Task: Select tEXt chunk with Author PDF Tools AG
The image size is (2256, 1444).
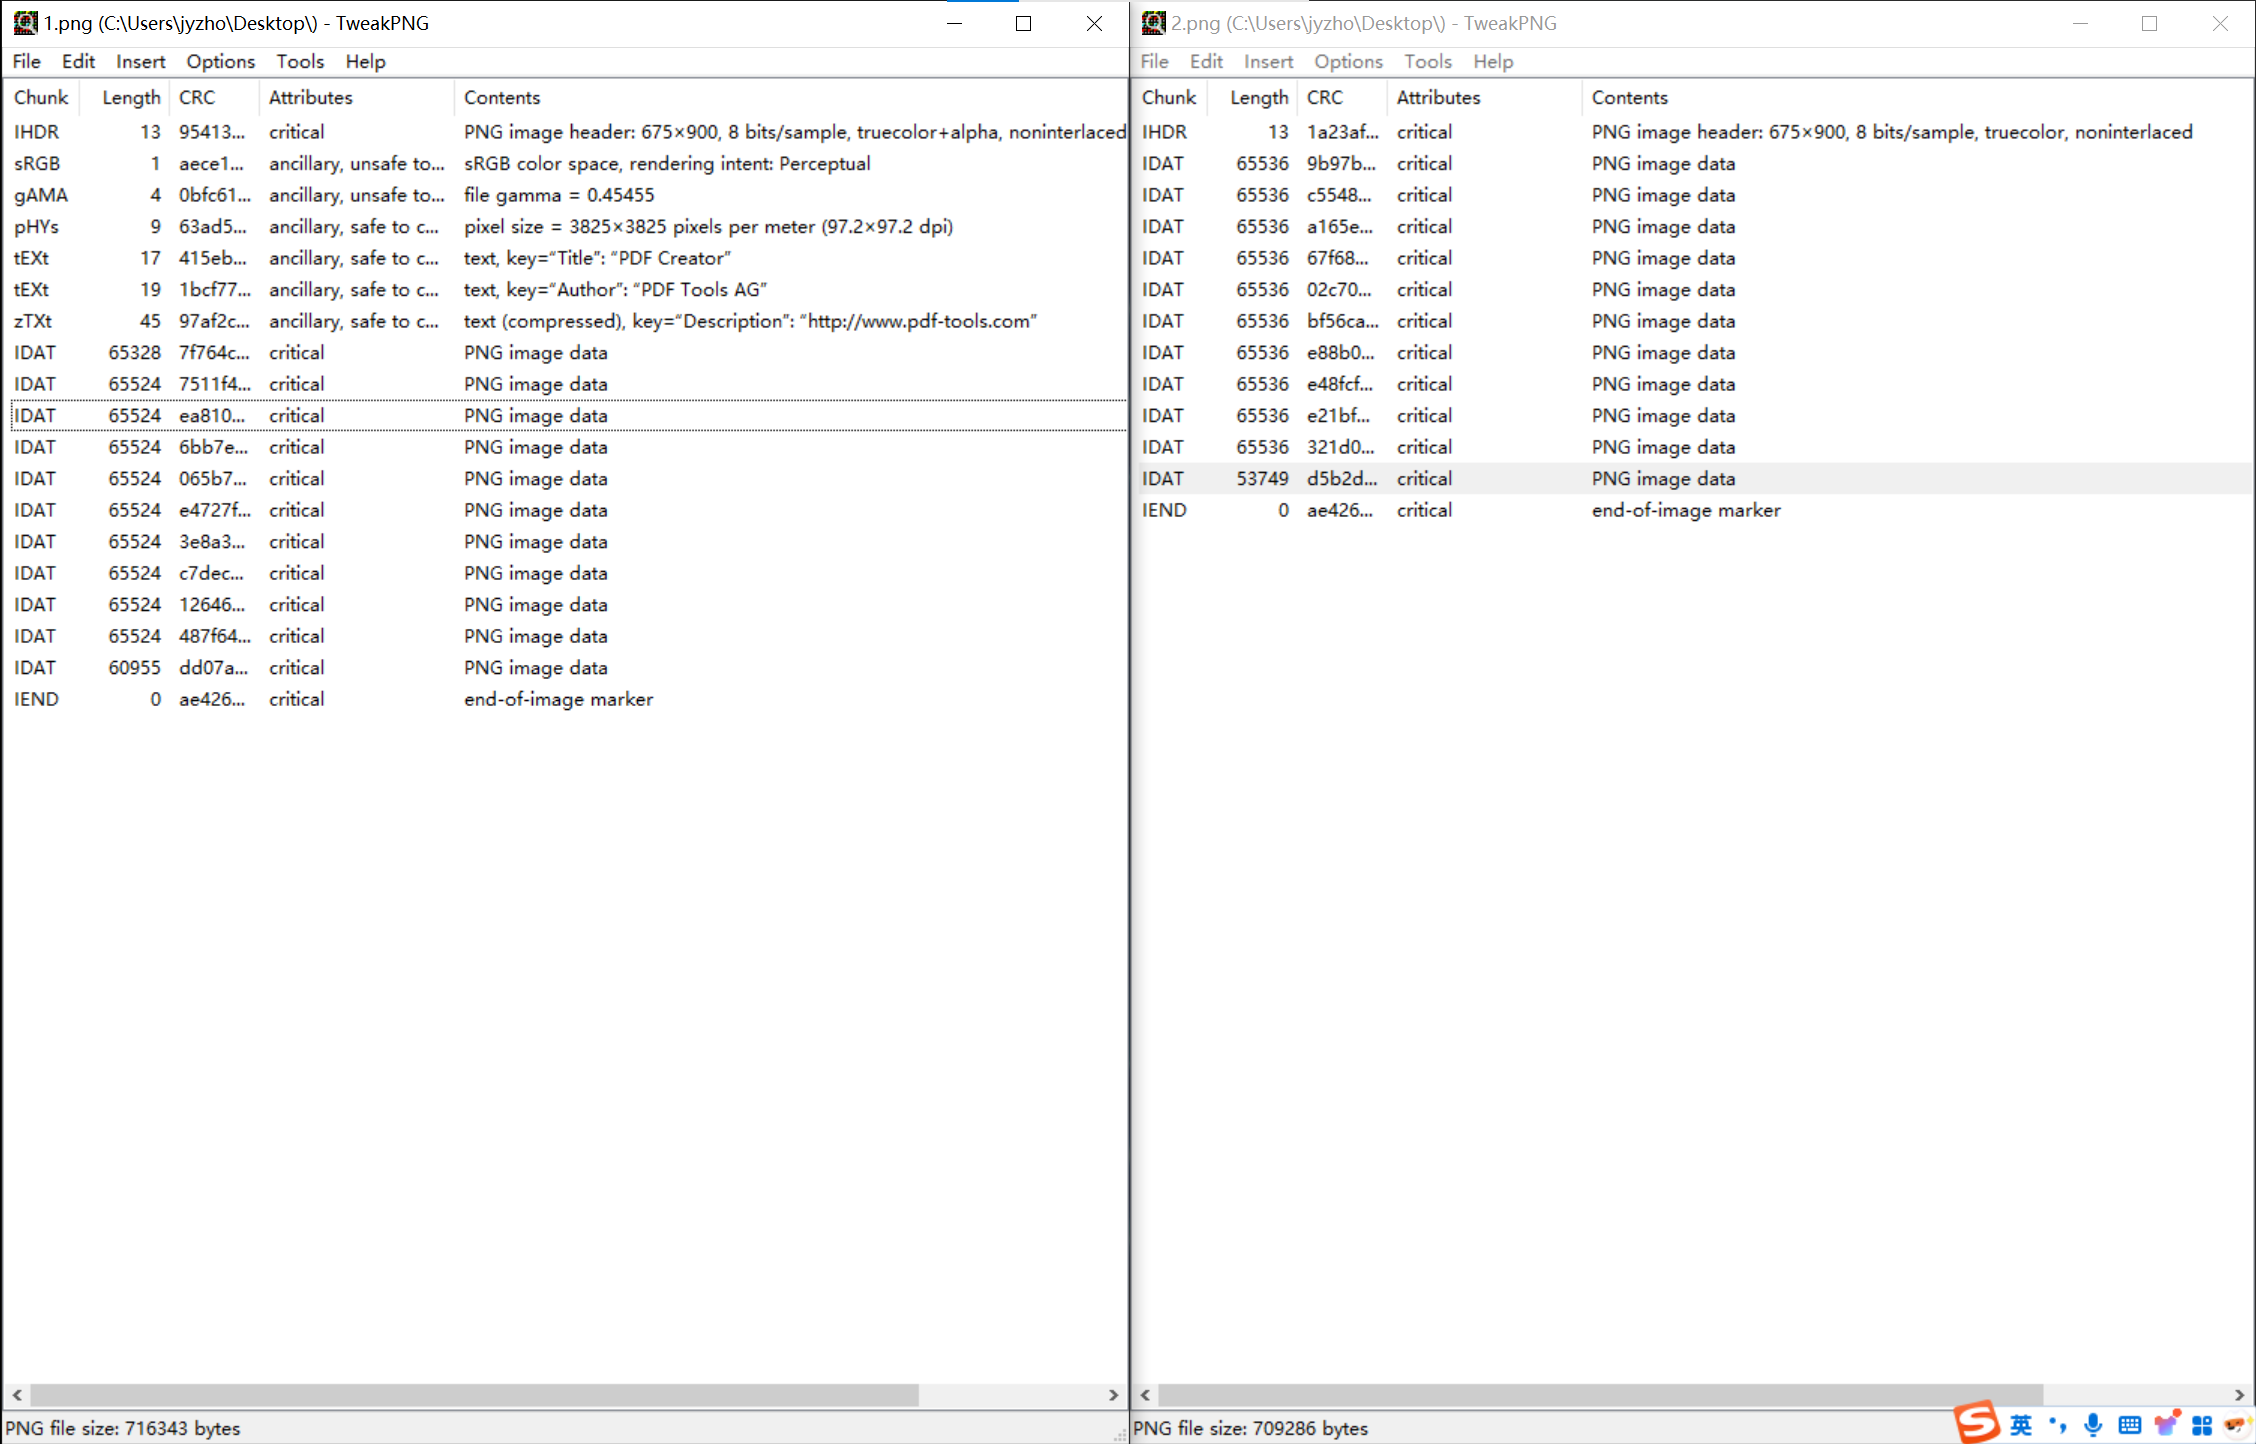Action: coord(568,289)
